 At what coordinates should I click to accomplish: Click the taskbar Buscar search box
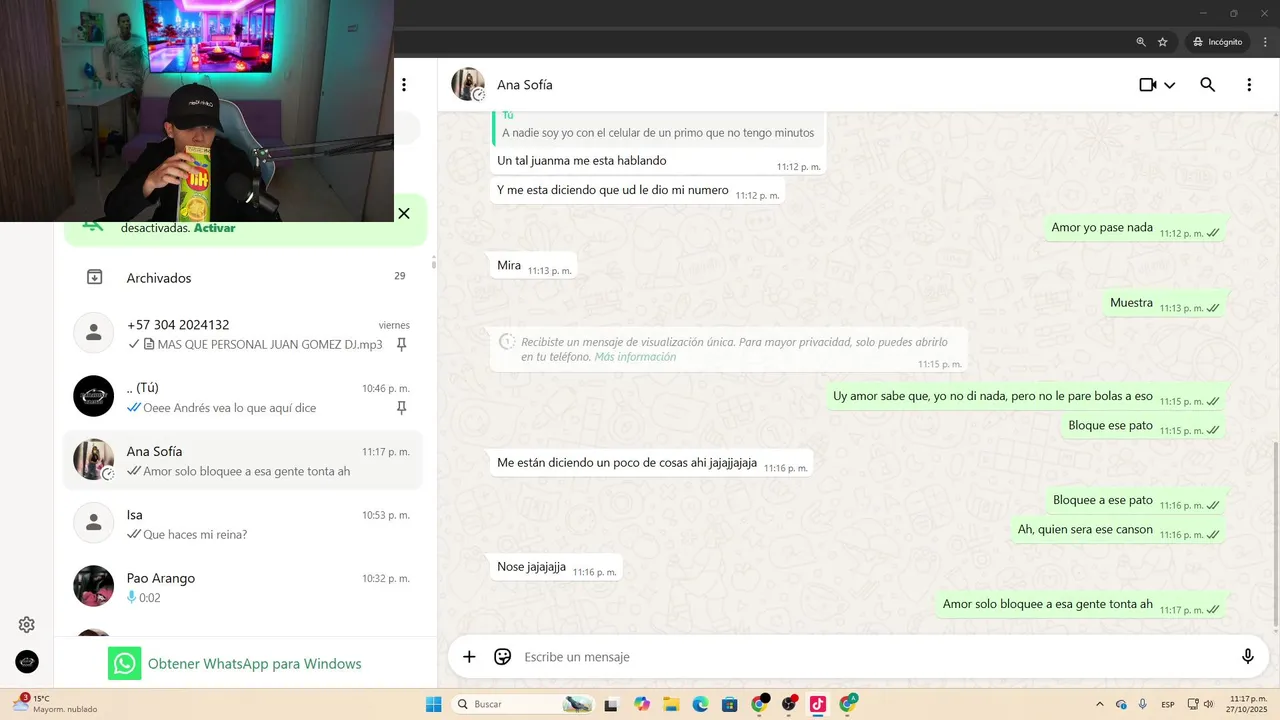pyautogui.click(x=522, y=704)
